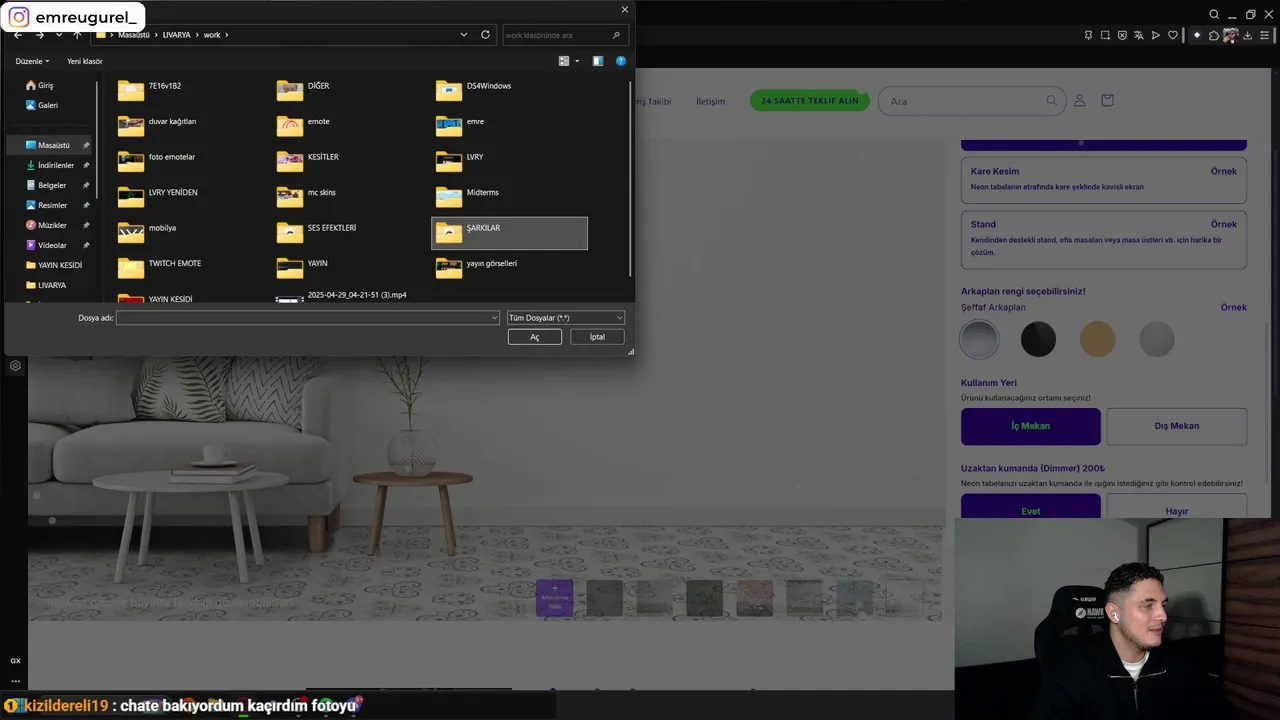Screen dimensions: 1280x720
Task: Create a new folder with Yeni klasör
Action: tap(85, 61)
